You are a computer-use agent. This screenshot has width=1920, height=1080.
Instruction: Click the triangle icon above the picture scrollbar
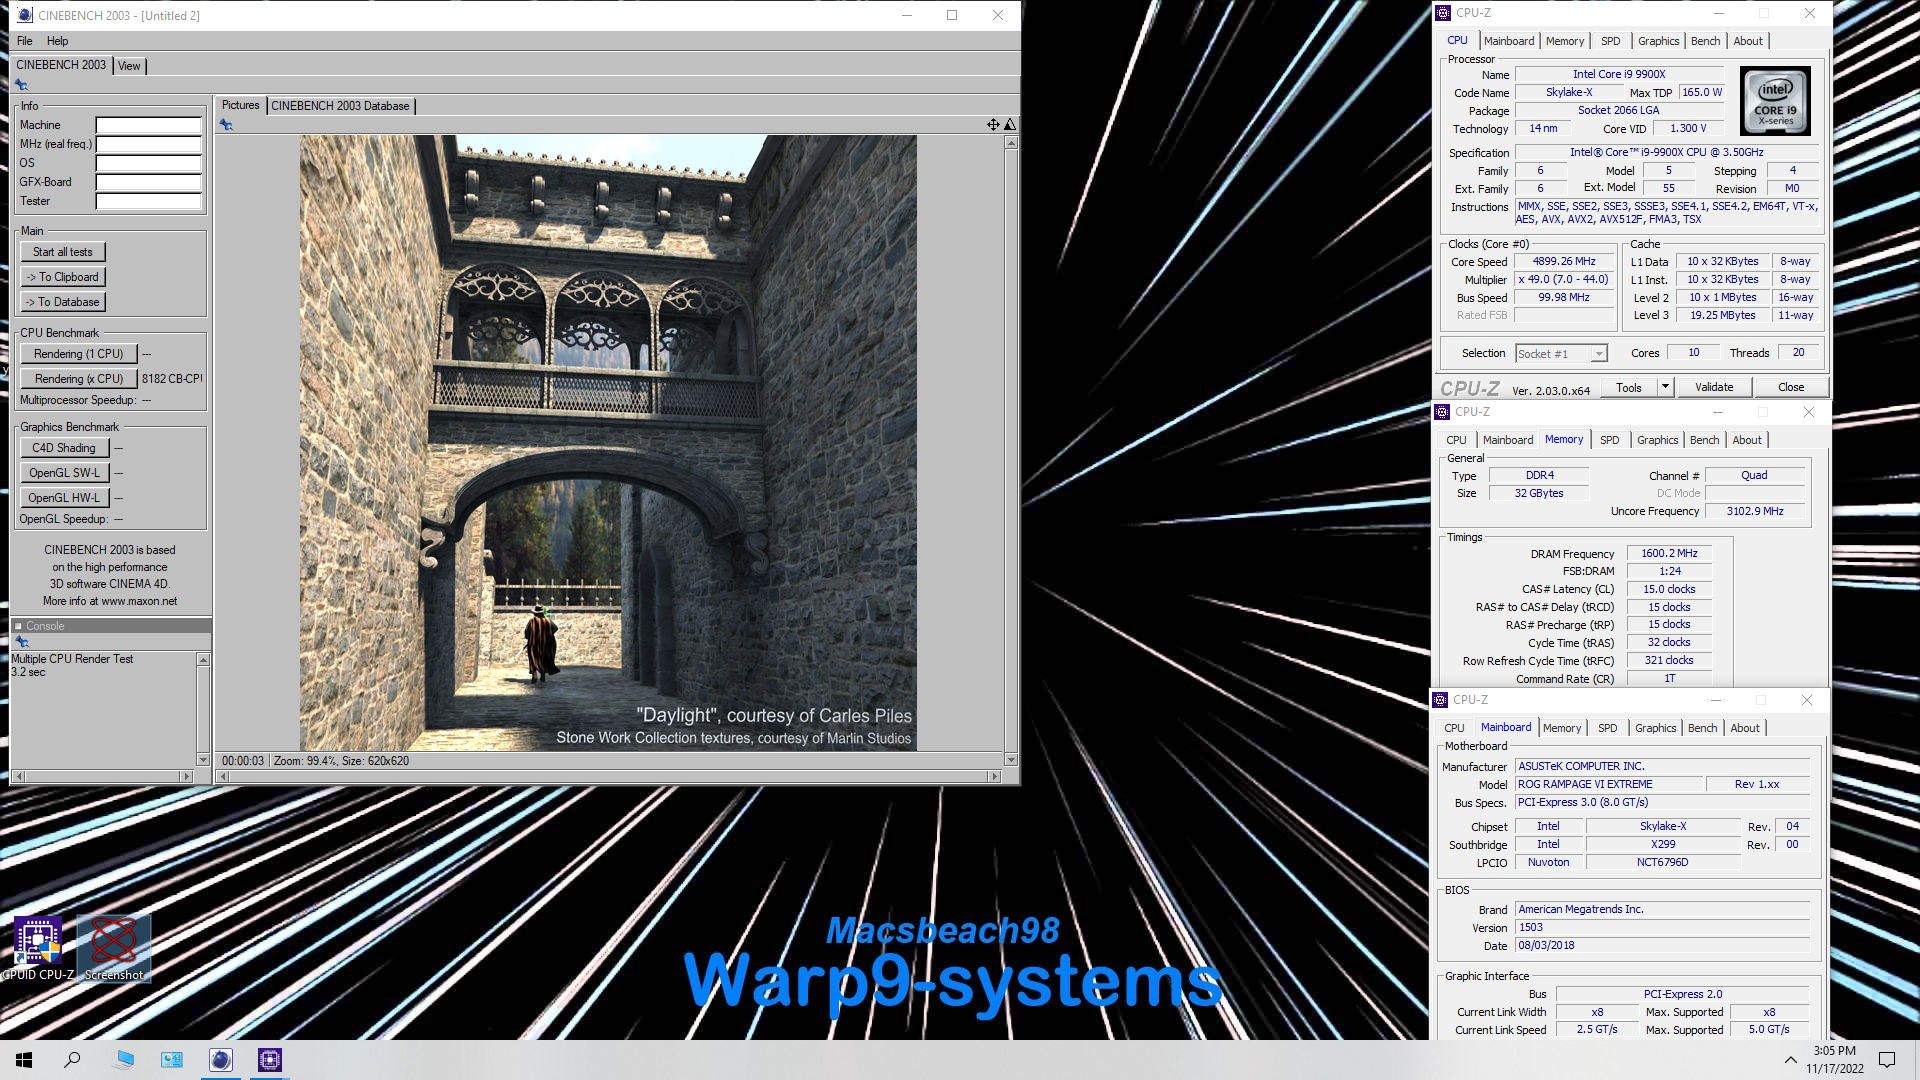[x=1010, y=125]
